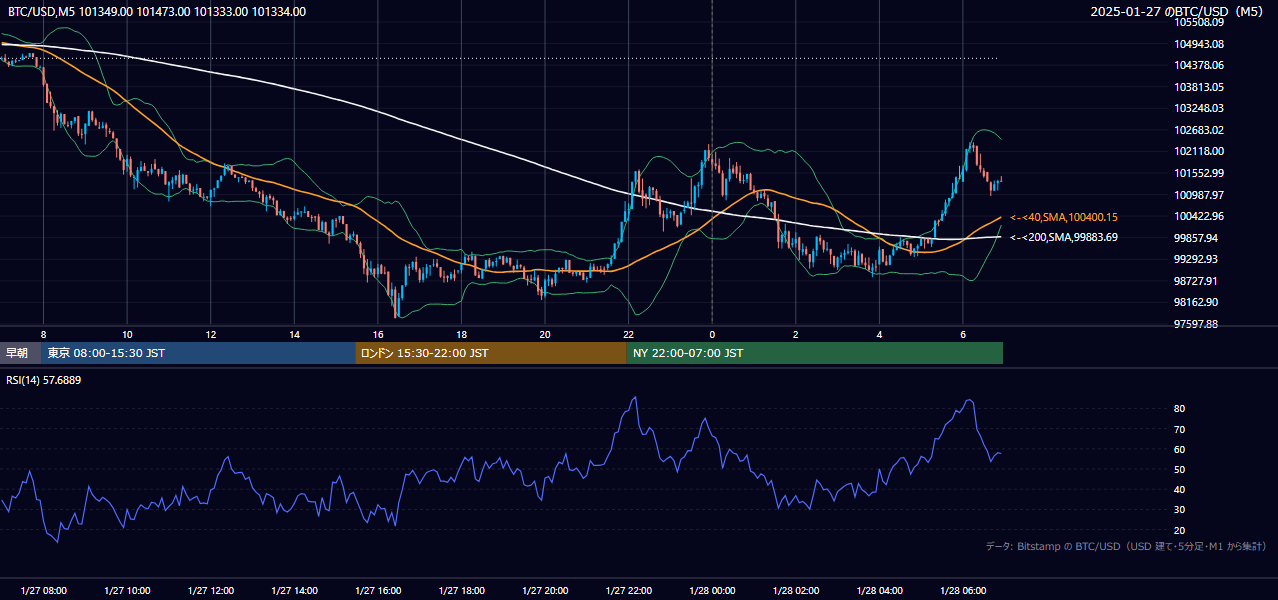Click the 1/28 04:00 date axis label
Image resolution: width=1278 pixels, height=600 pixels.
pos(880,591)
